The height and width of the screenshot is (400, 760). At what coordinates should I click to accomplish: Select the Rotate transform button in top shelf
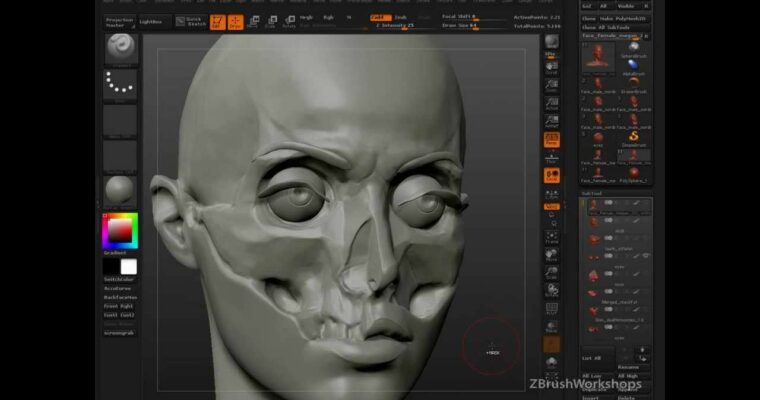coord(289,22)
